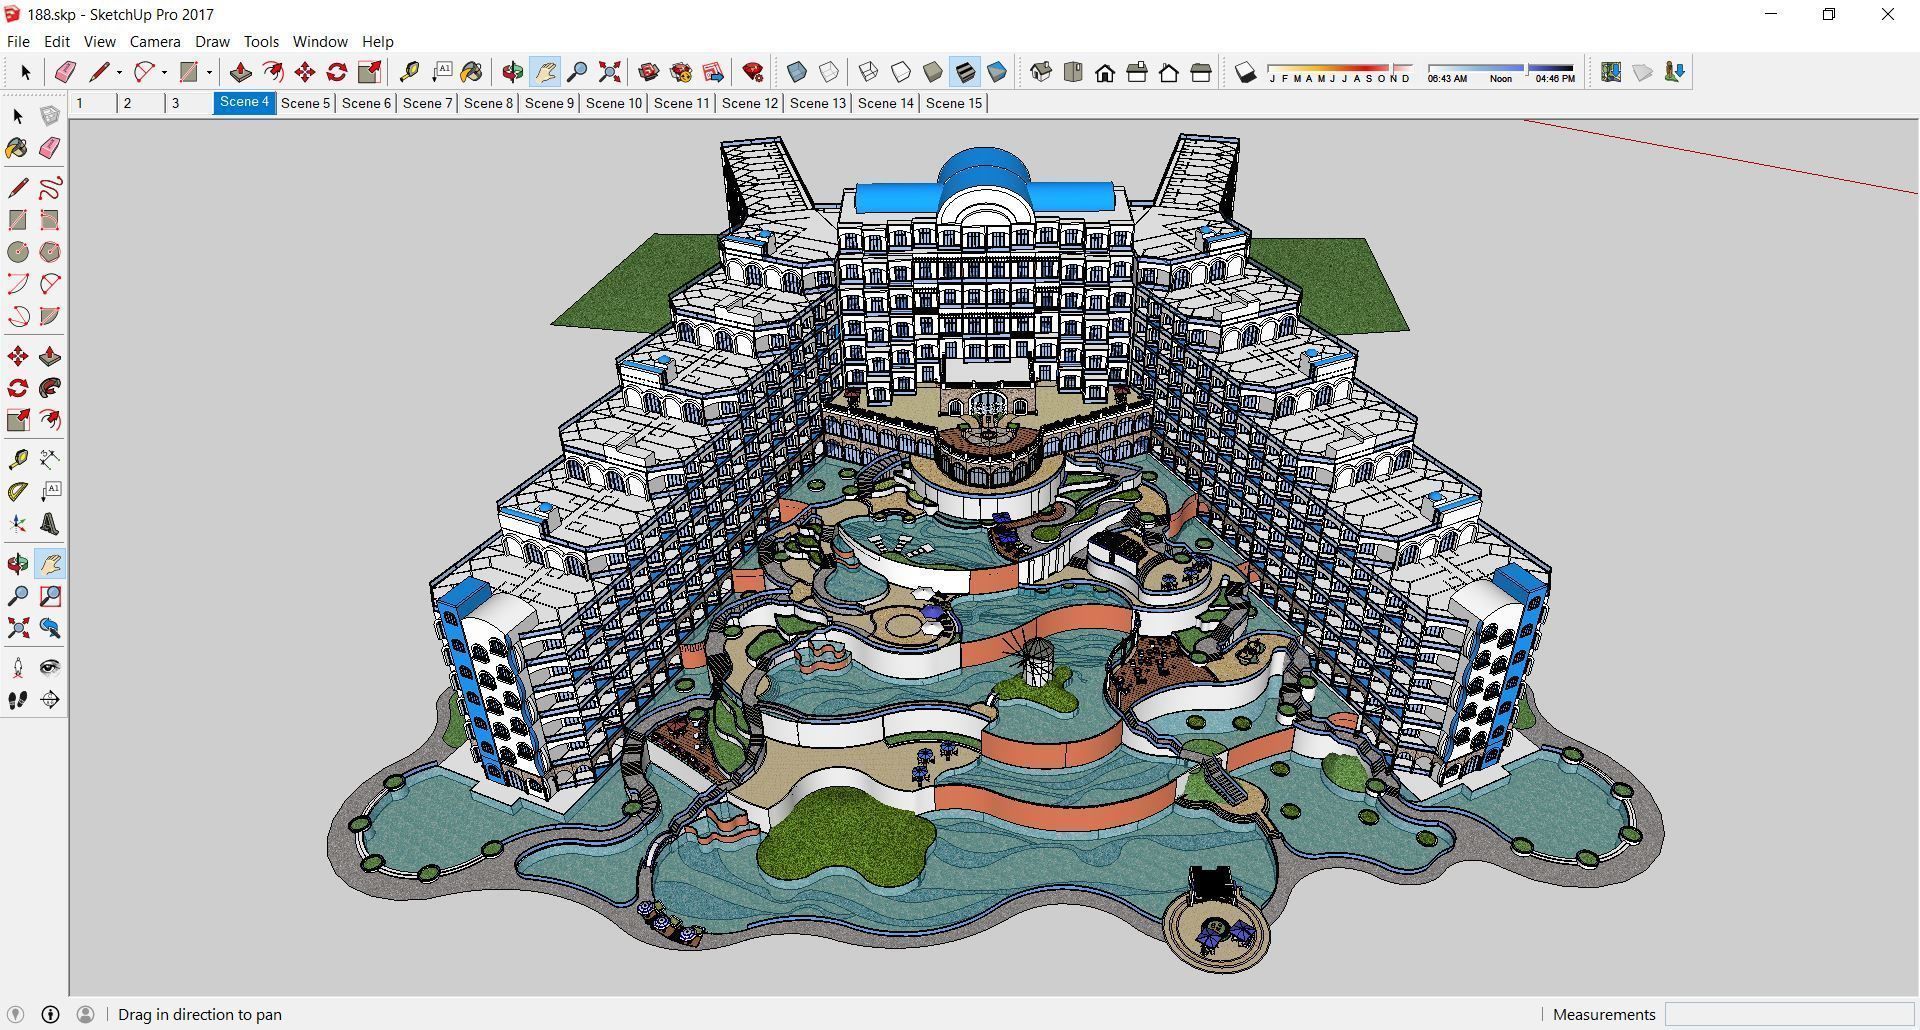1920x1030 pixels.
Task: Open Extension Warehouse ruby icon
Action: 753,72
